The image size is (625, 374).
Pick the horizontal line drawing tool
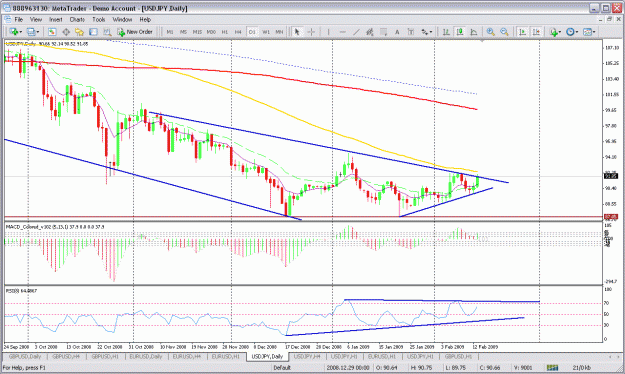tap(342, 32)
